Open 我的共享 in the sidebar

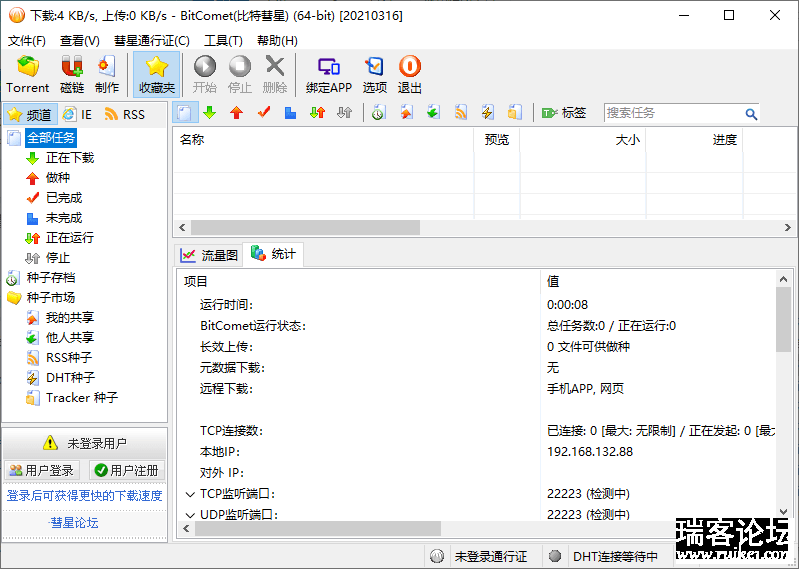tap(70, 318)
